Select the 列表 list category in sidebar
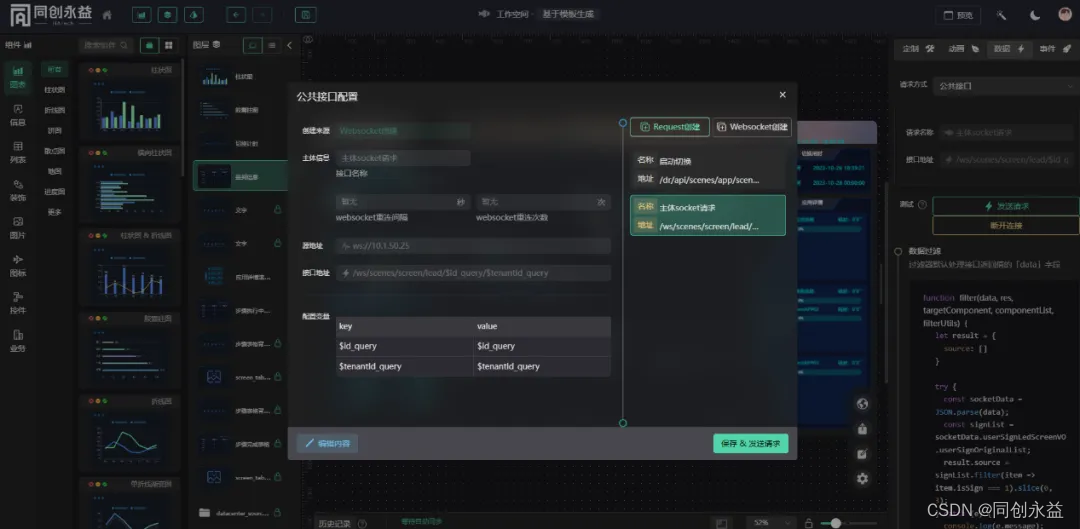The width and height of the screenshot is (1080, 529). tap(18, 152)
